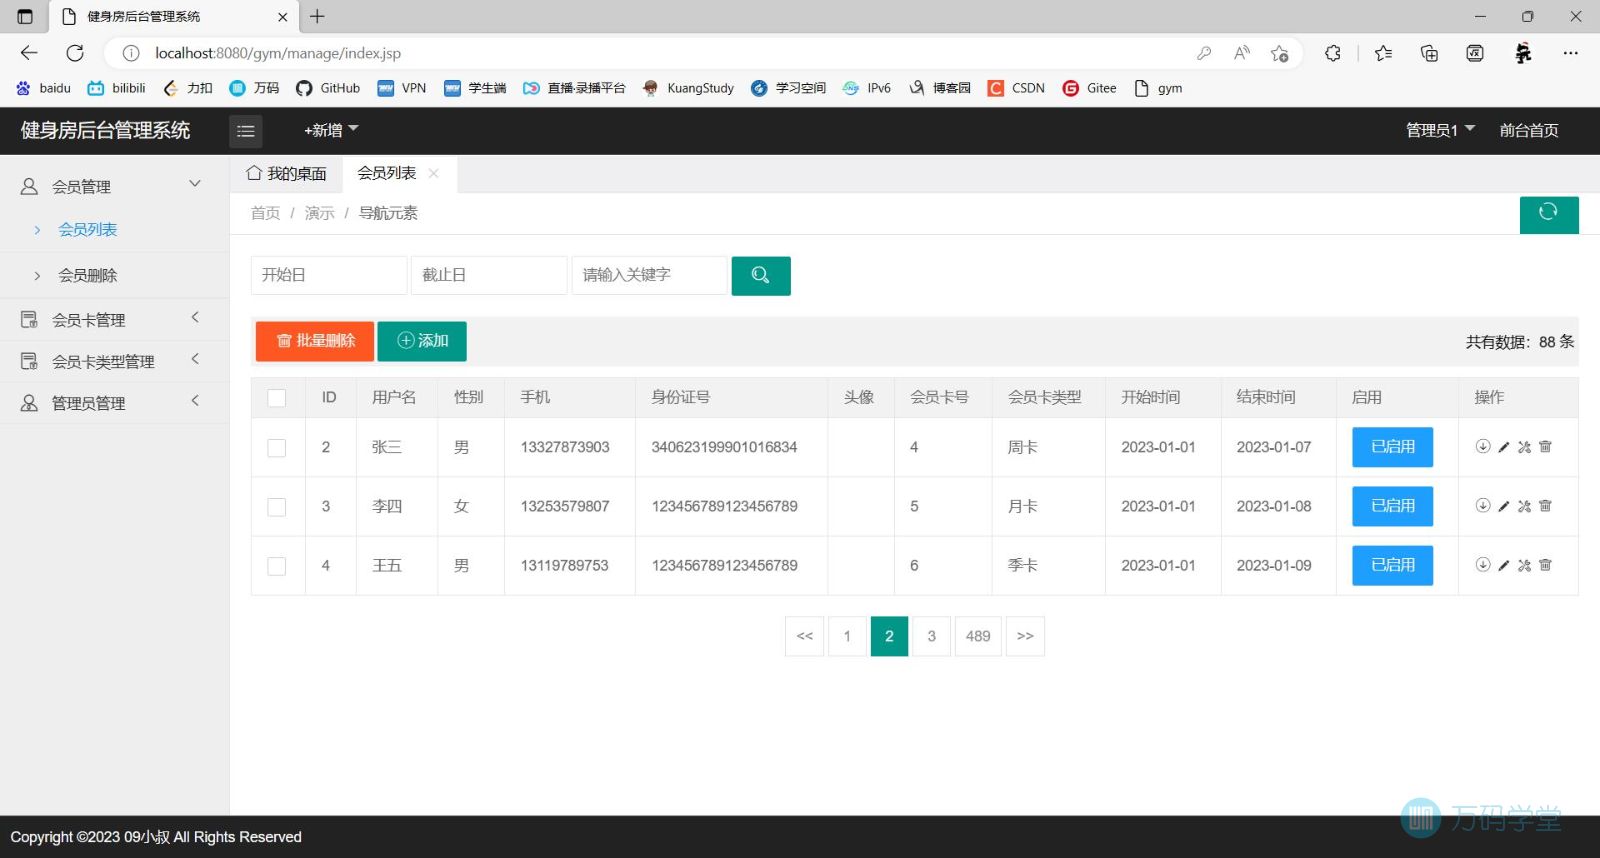Go to the previous page with <<
This screenshot has width=1600, height=858.
coord(805,636)
